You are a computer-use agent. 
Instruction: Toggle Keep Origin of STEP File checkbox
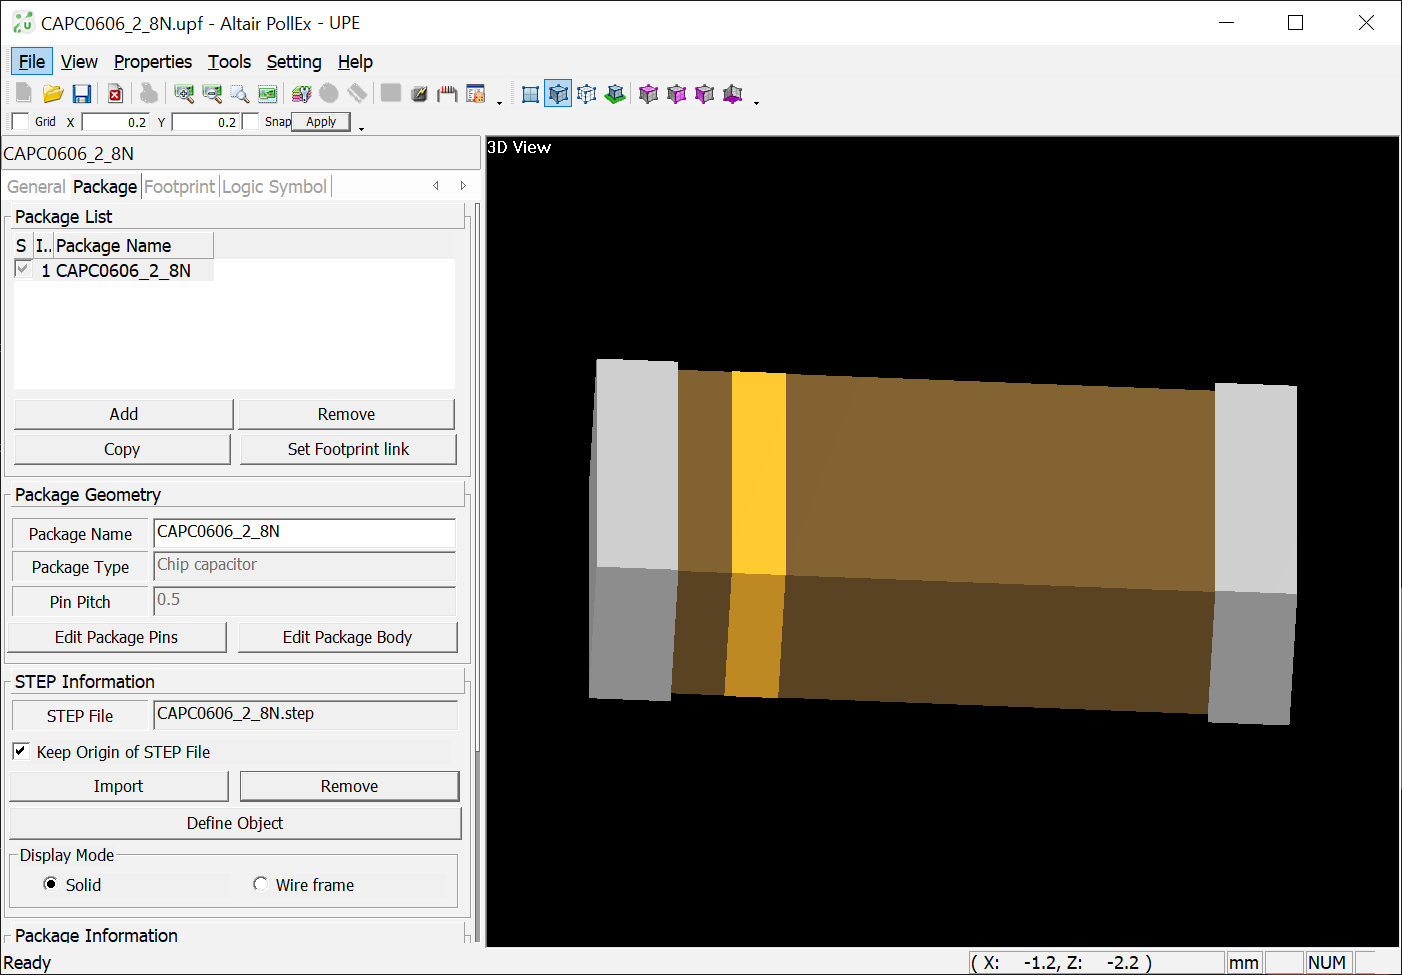pyautogui.click(x=20, y=751)
